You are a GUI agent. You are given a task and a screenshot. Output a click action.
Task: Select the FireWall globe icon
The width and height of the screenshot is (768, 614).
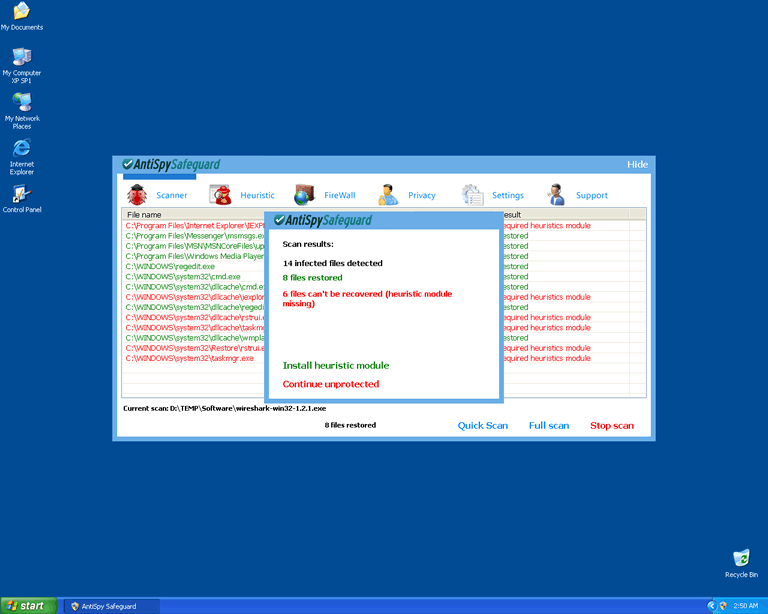(304, 195)
